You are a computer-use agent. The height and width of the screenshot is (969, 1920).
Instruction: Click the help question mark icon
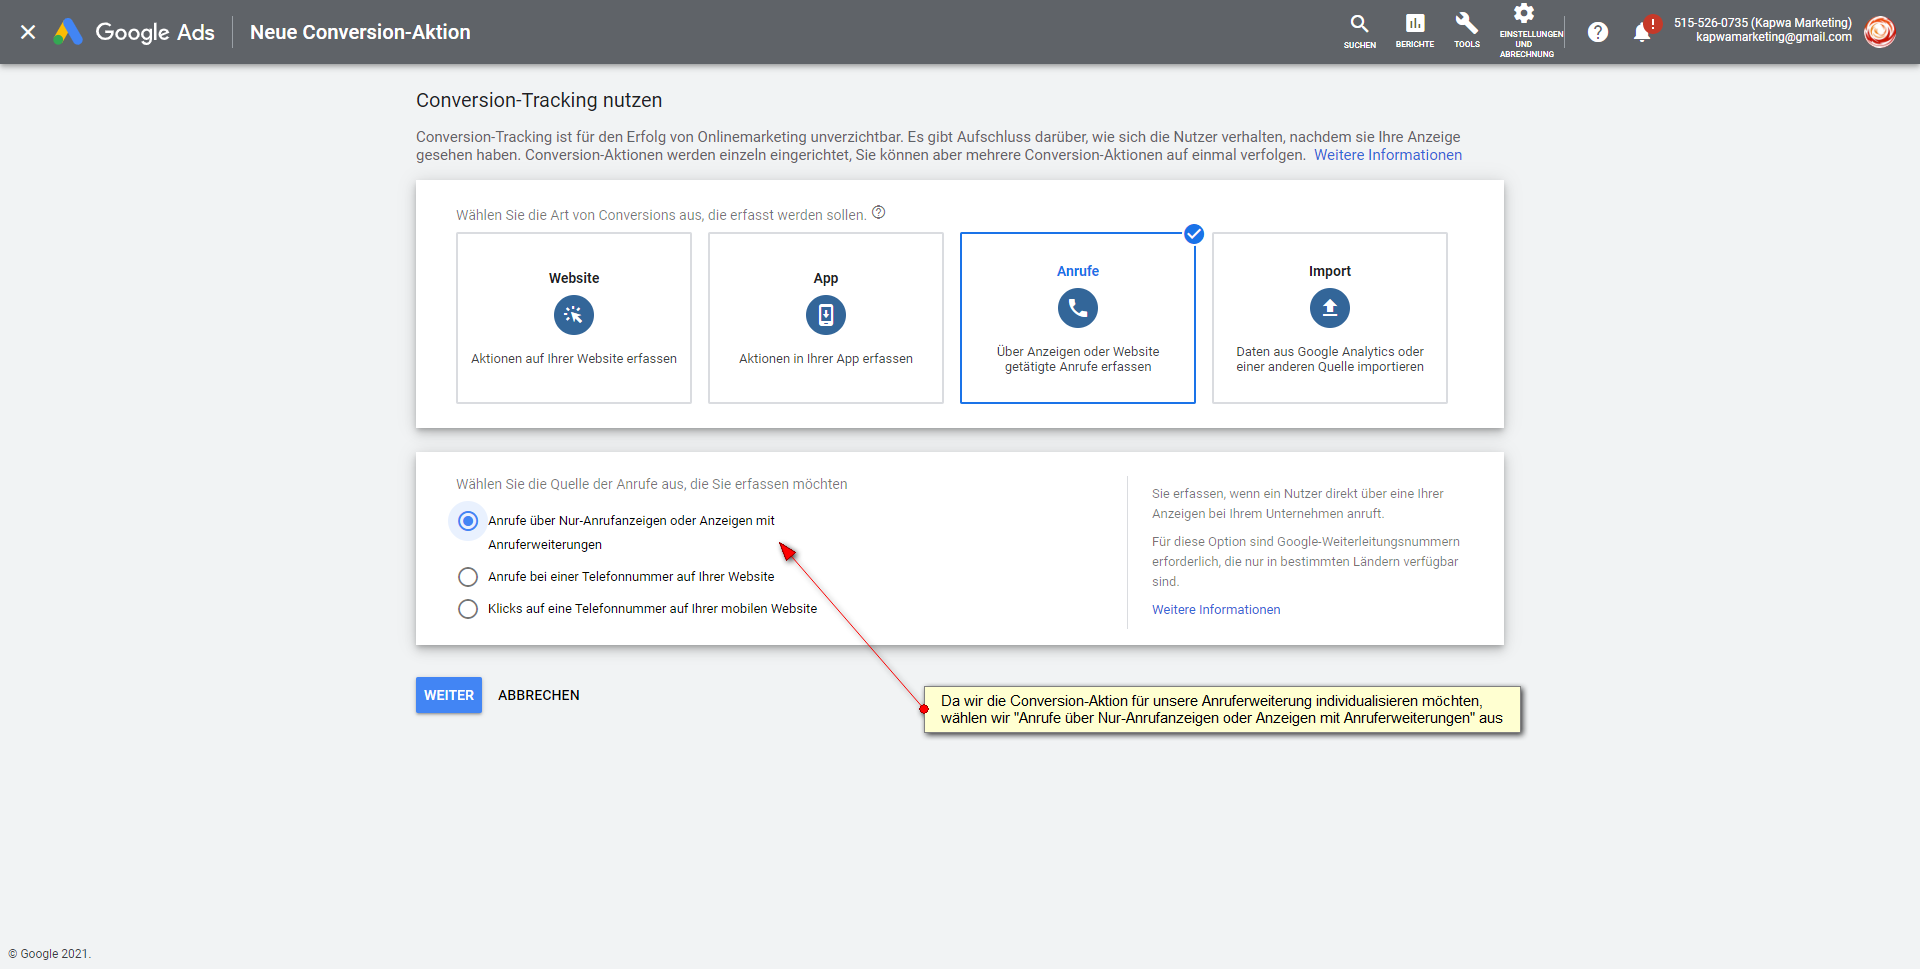1598,32
